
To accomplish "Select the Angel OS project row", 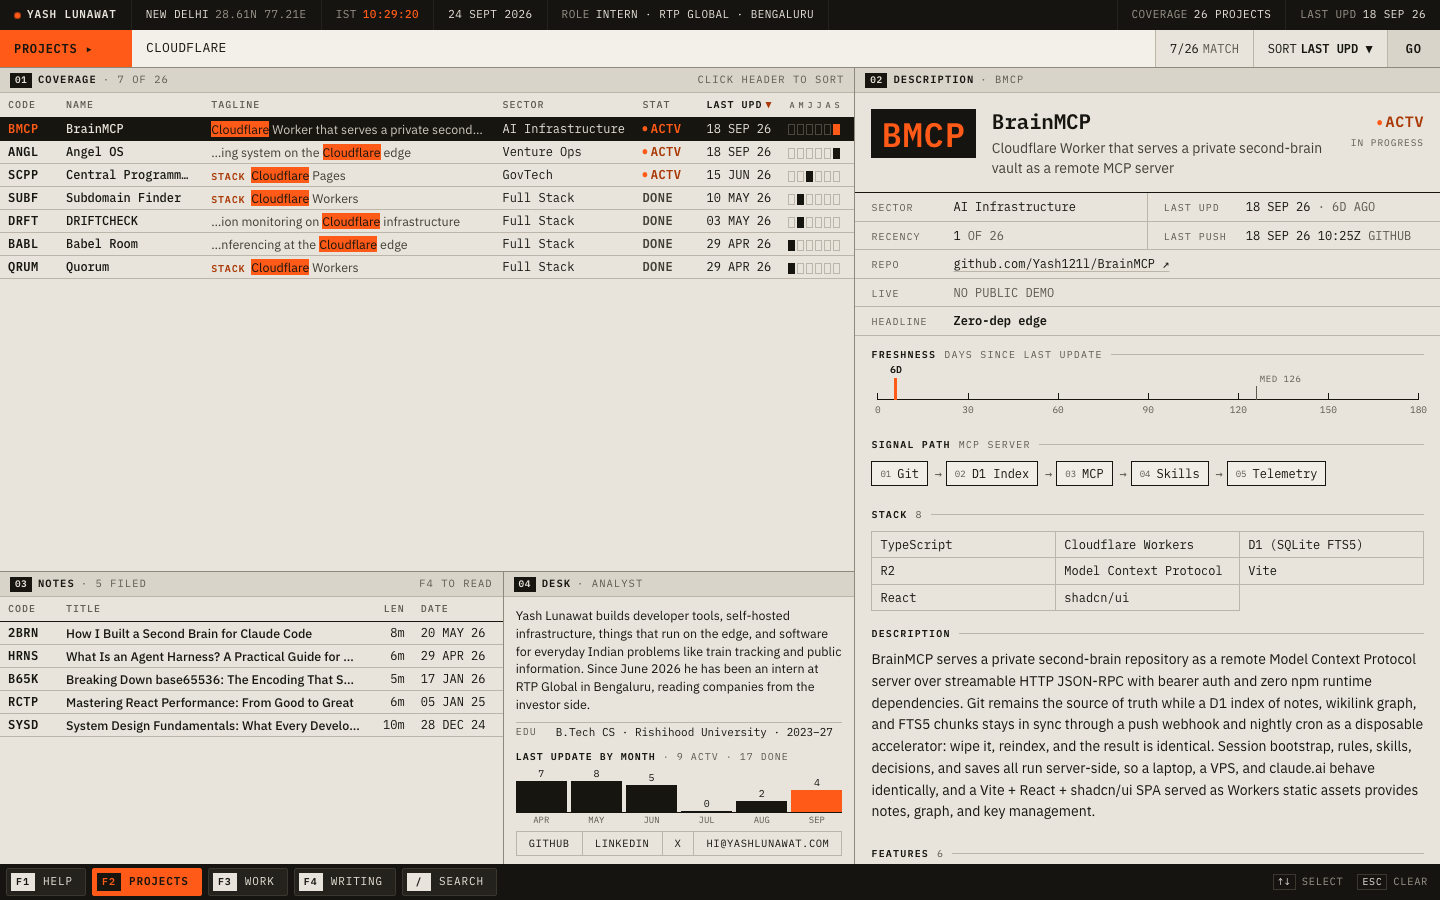I will tap(427, 152).
